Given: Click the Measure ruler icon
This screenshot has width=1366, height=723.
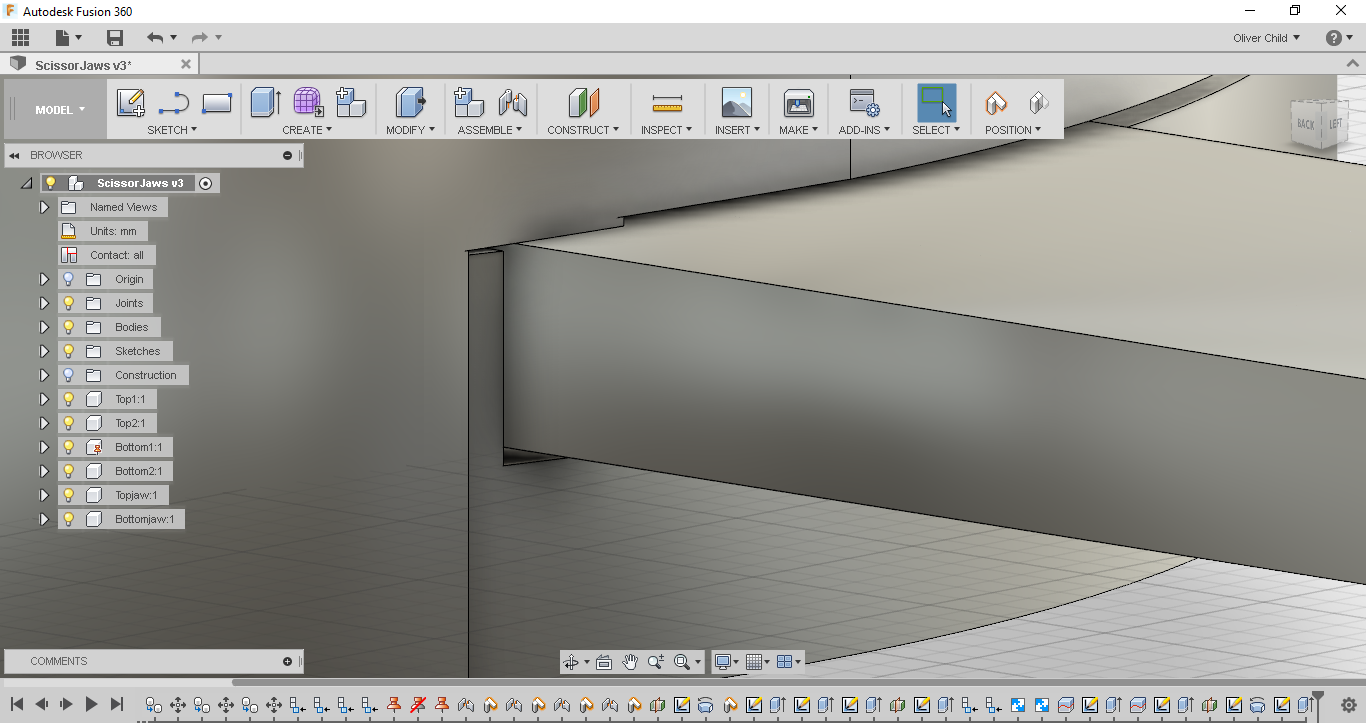Looking at the screenshot, I should pos(667,103).
